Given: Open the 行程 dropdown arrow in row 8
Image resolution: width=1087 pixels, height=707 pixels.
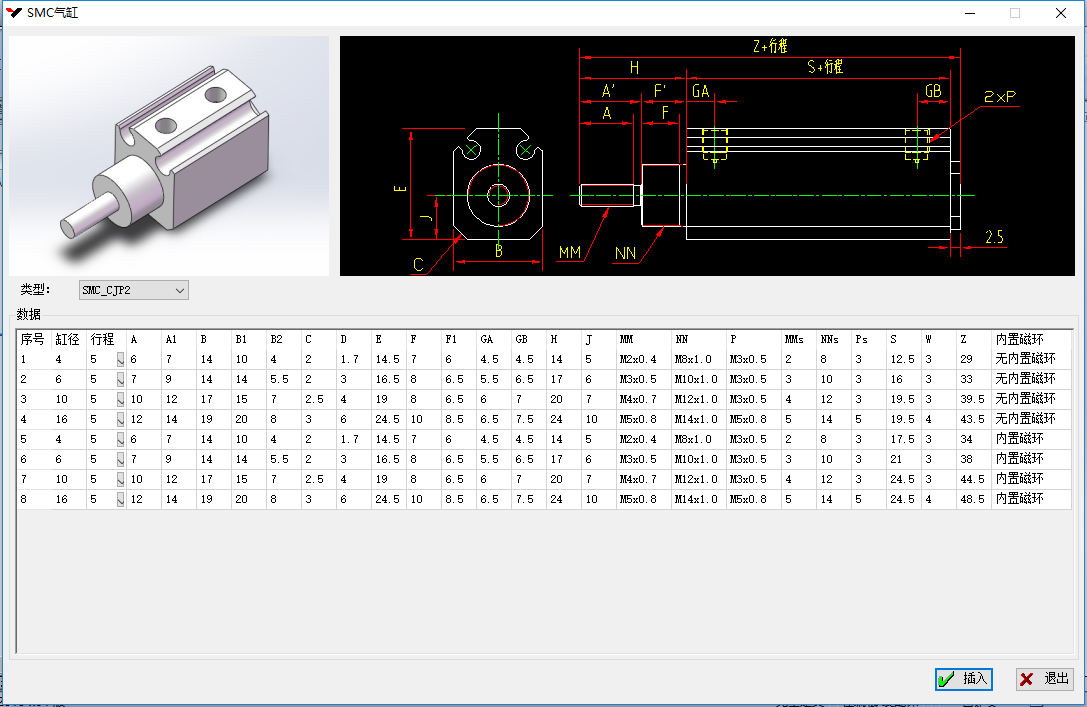Looking at the screenshot, I should click(121, 499).
